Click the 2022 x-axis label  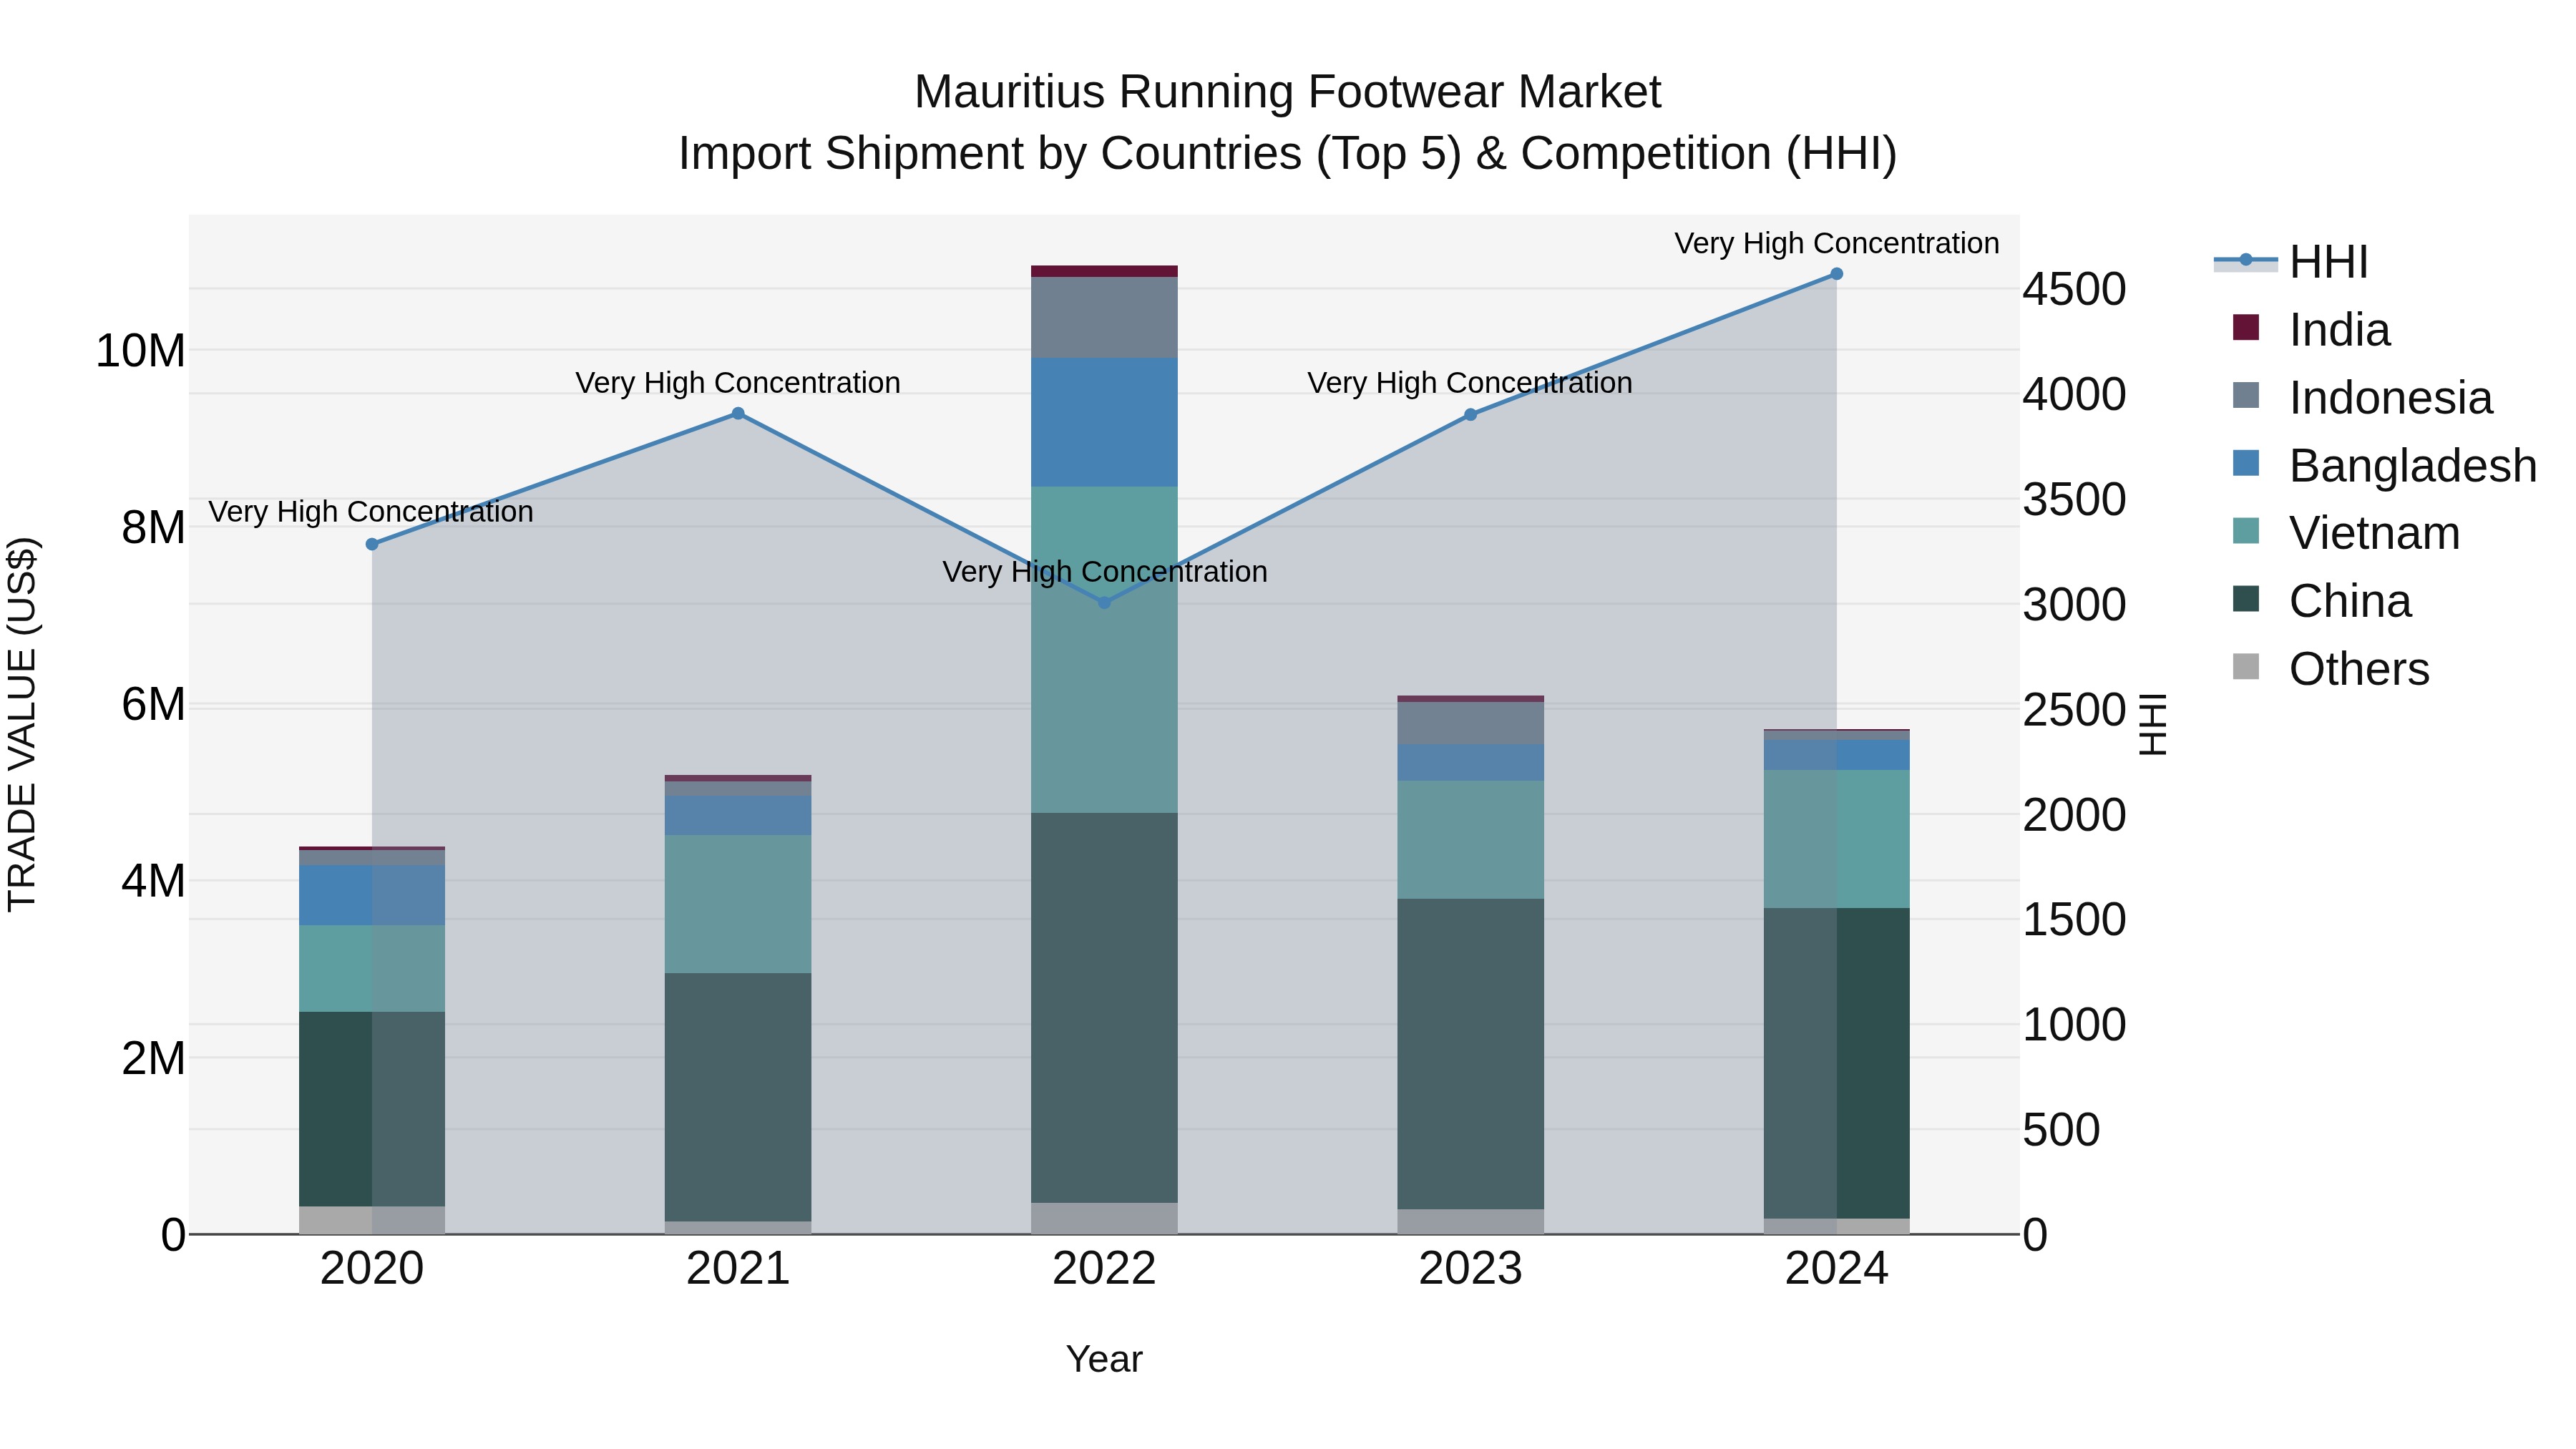(x=1104, y=1269)
